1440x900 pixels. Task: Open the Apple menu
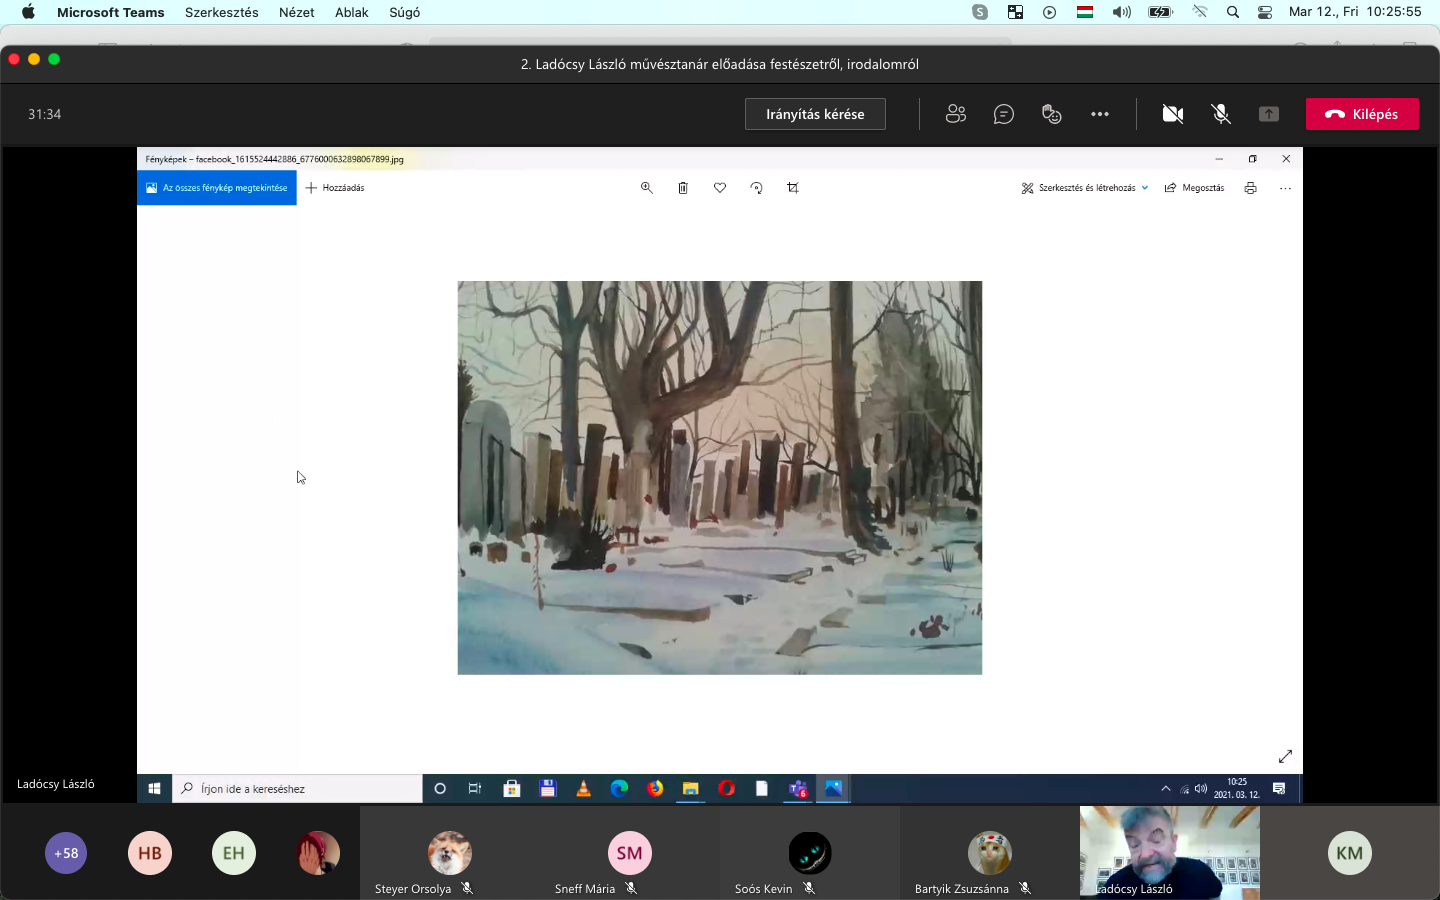click(28, 12)
